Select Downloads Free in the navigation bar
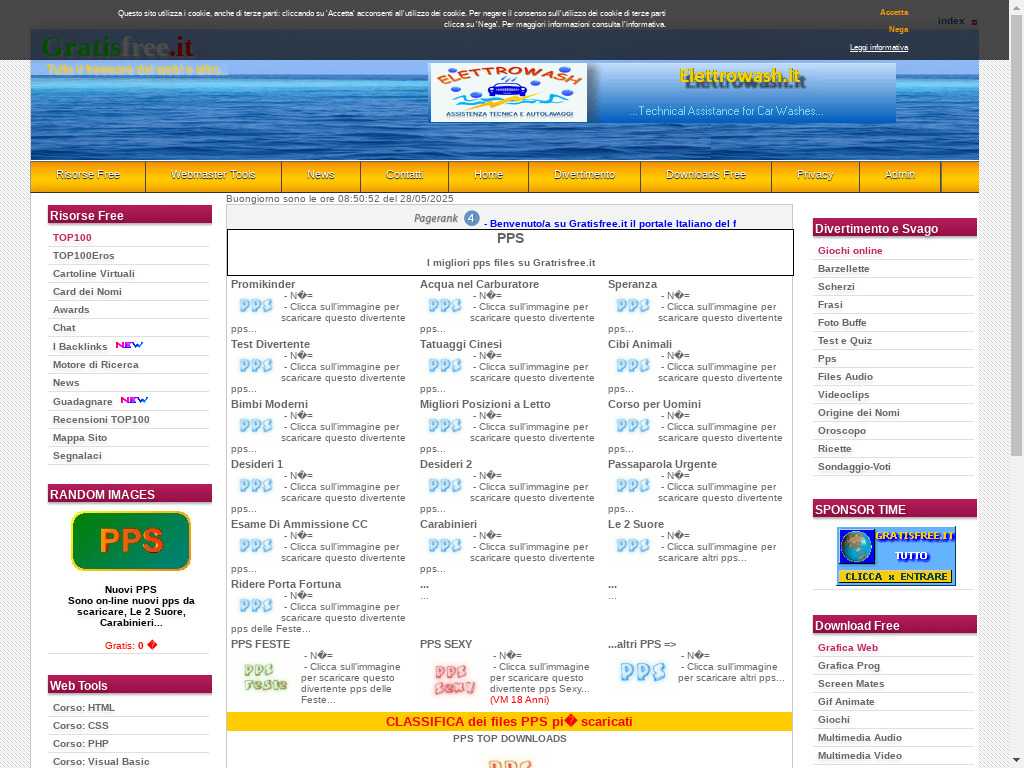This screenshot has width=1024, height=768. (x=706, y=175)
